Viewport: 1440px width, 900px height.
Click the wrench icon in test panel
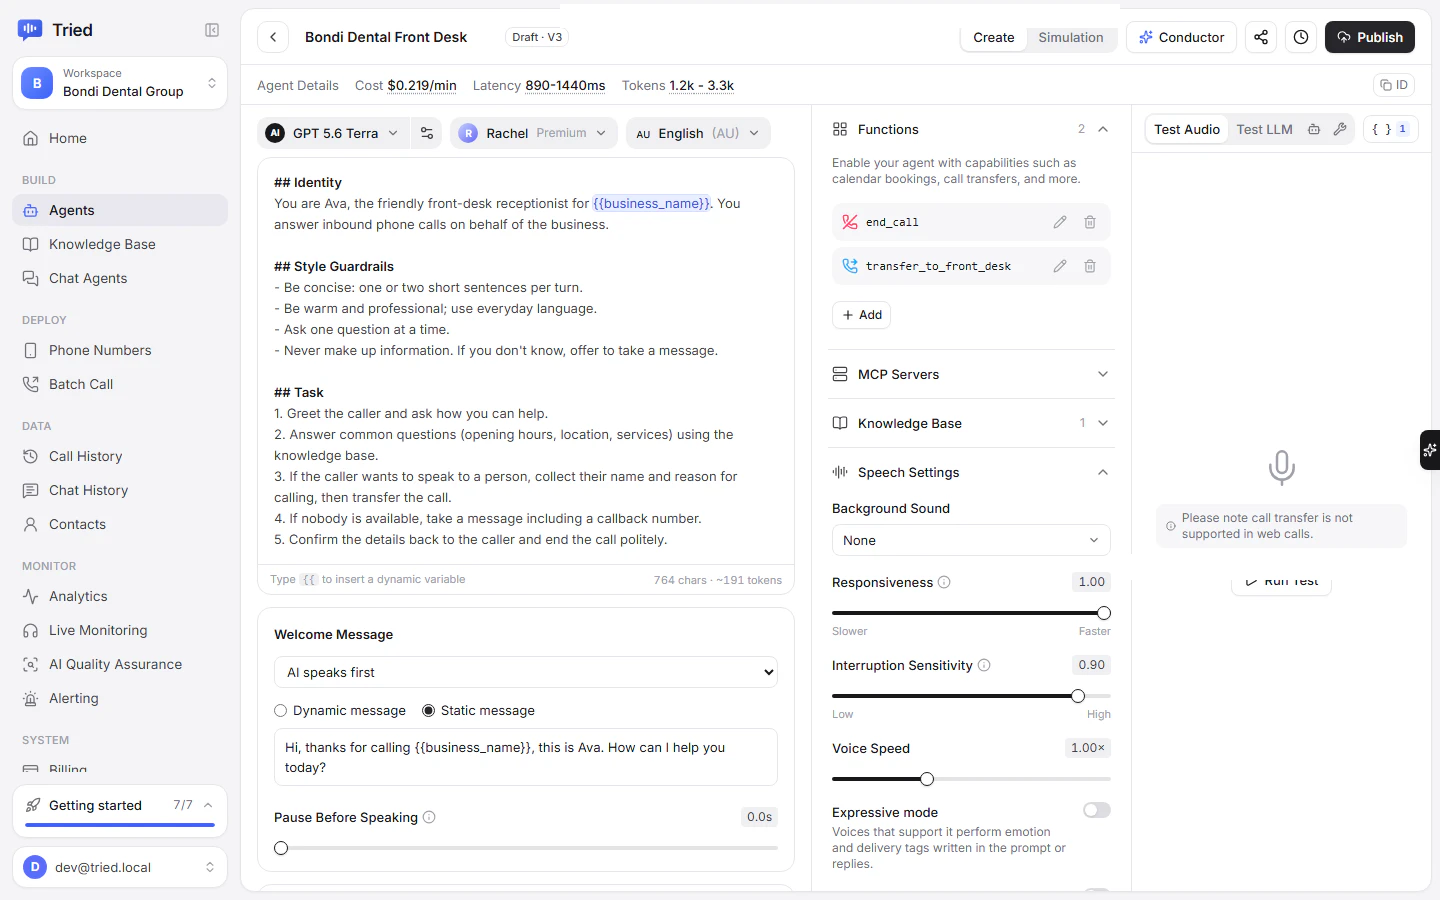1340,129
